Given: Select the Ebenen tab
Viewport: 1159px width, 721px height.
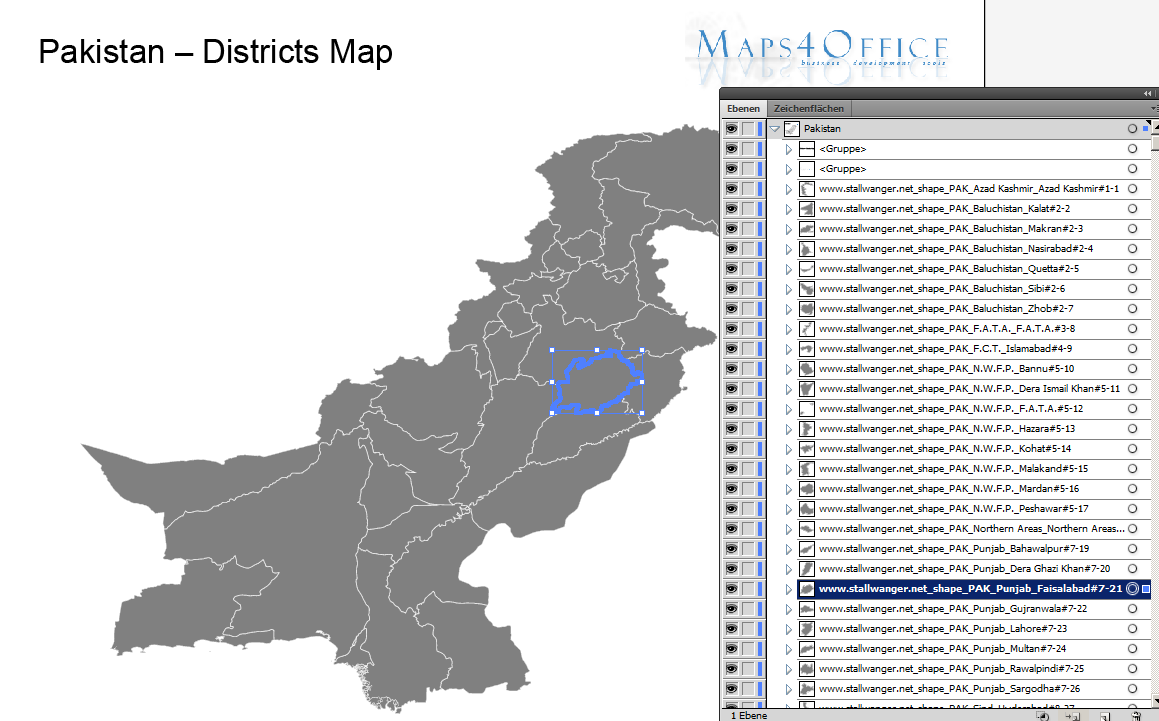Looking at the screenshot, I should [x=744, y=107].
